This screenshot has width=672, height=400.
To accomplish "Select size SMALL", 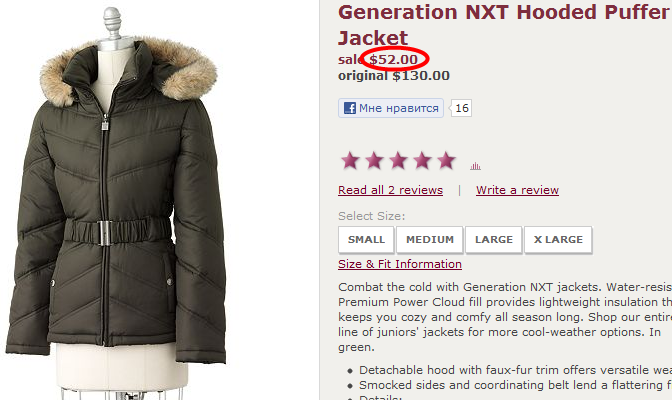I will click(366, 240).
